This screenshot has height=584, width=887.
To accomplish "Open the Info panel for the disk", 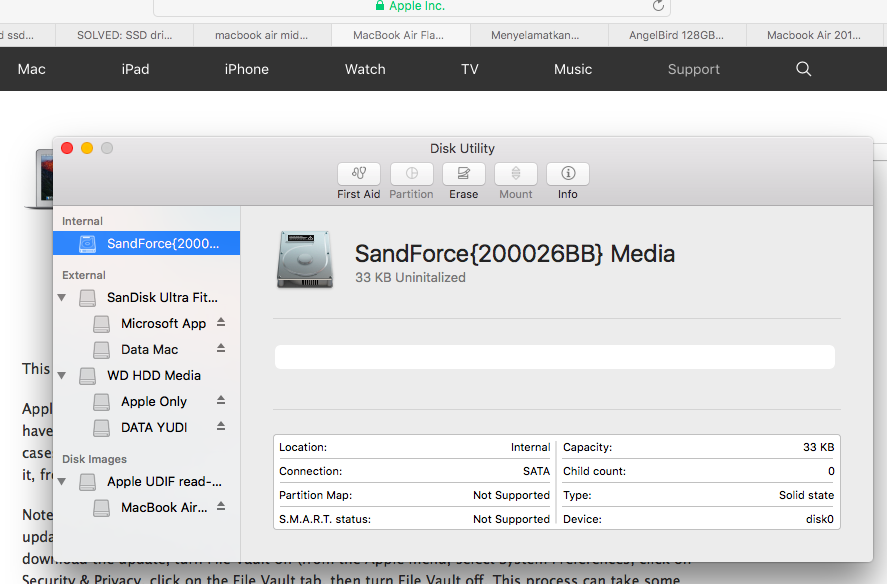I will [568, 174].
